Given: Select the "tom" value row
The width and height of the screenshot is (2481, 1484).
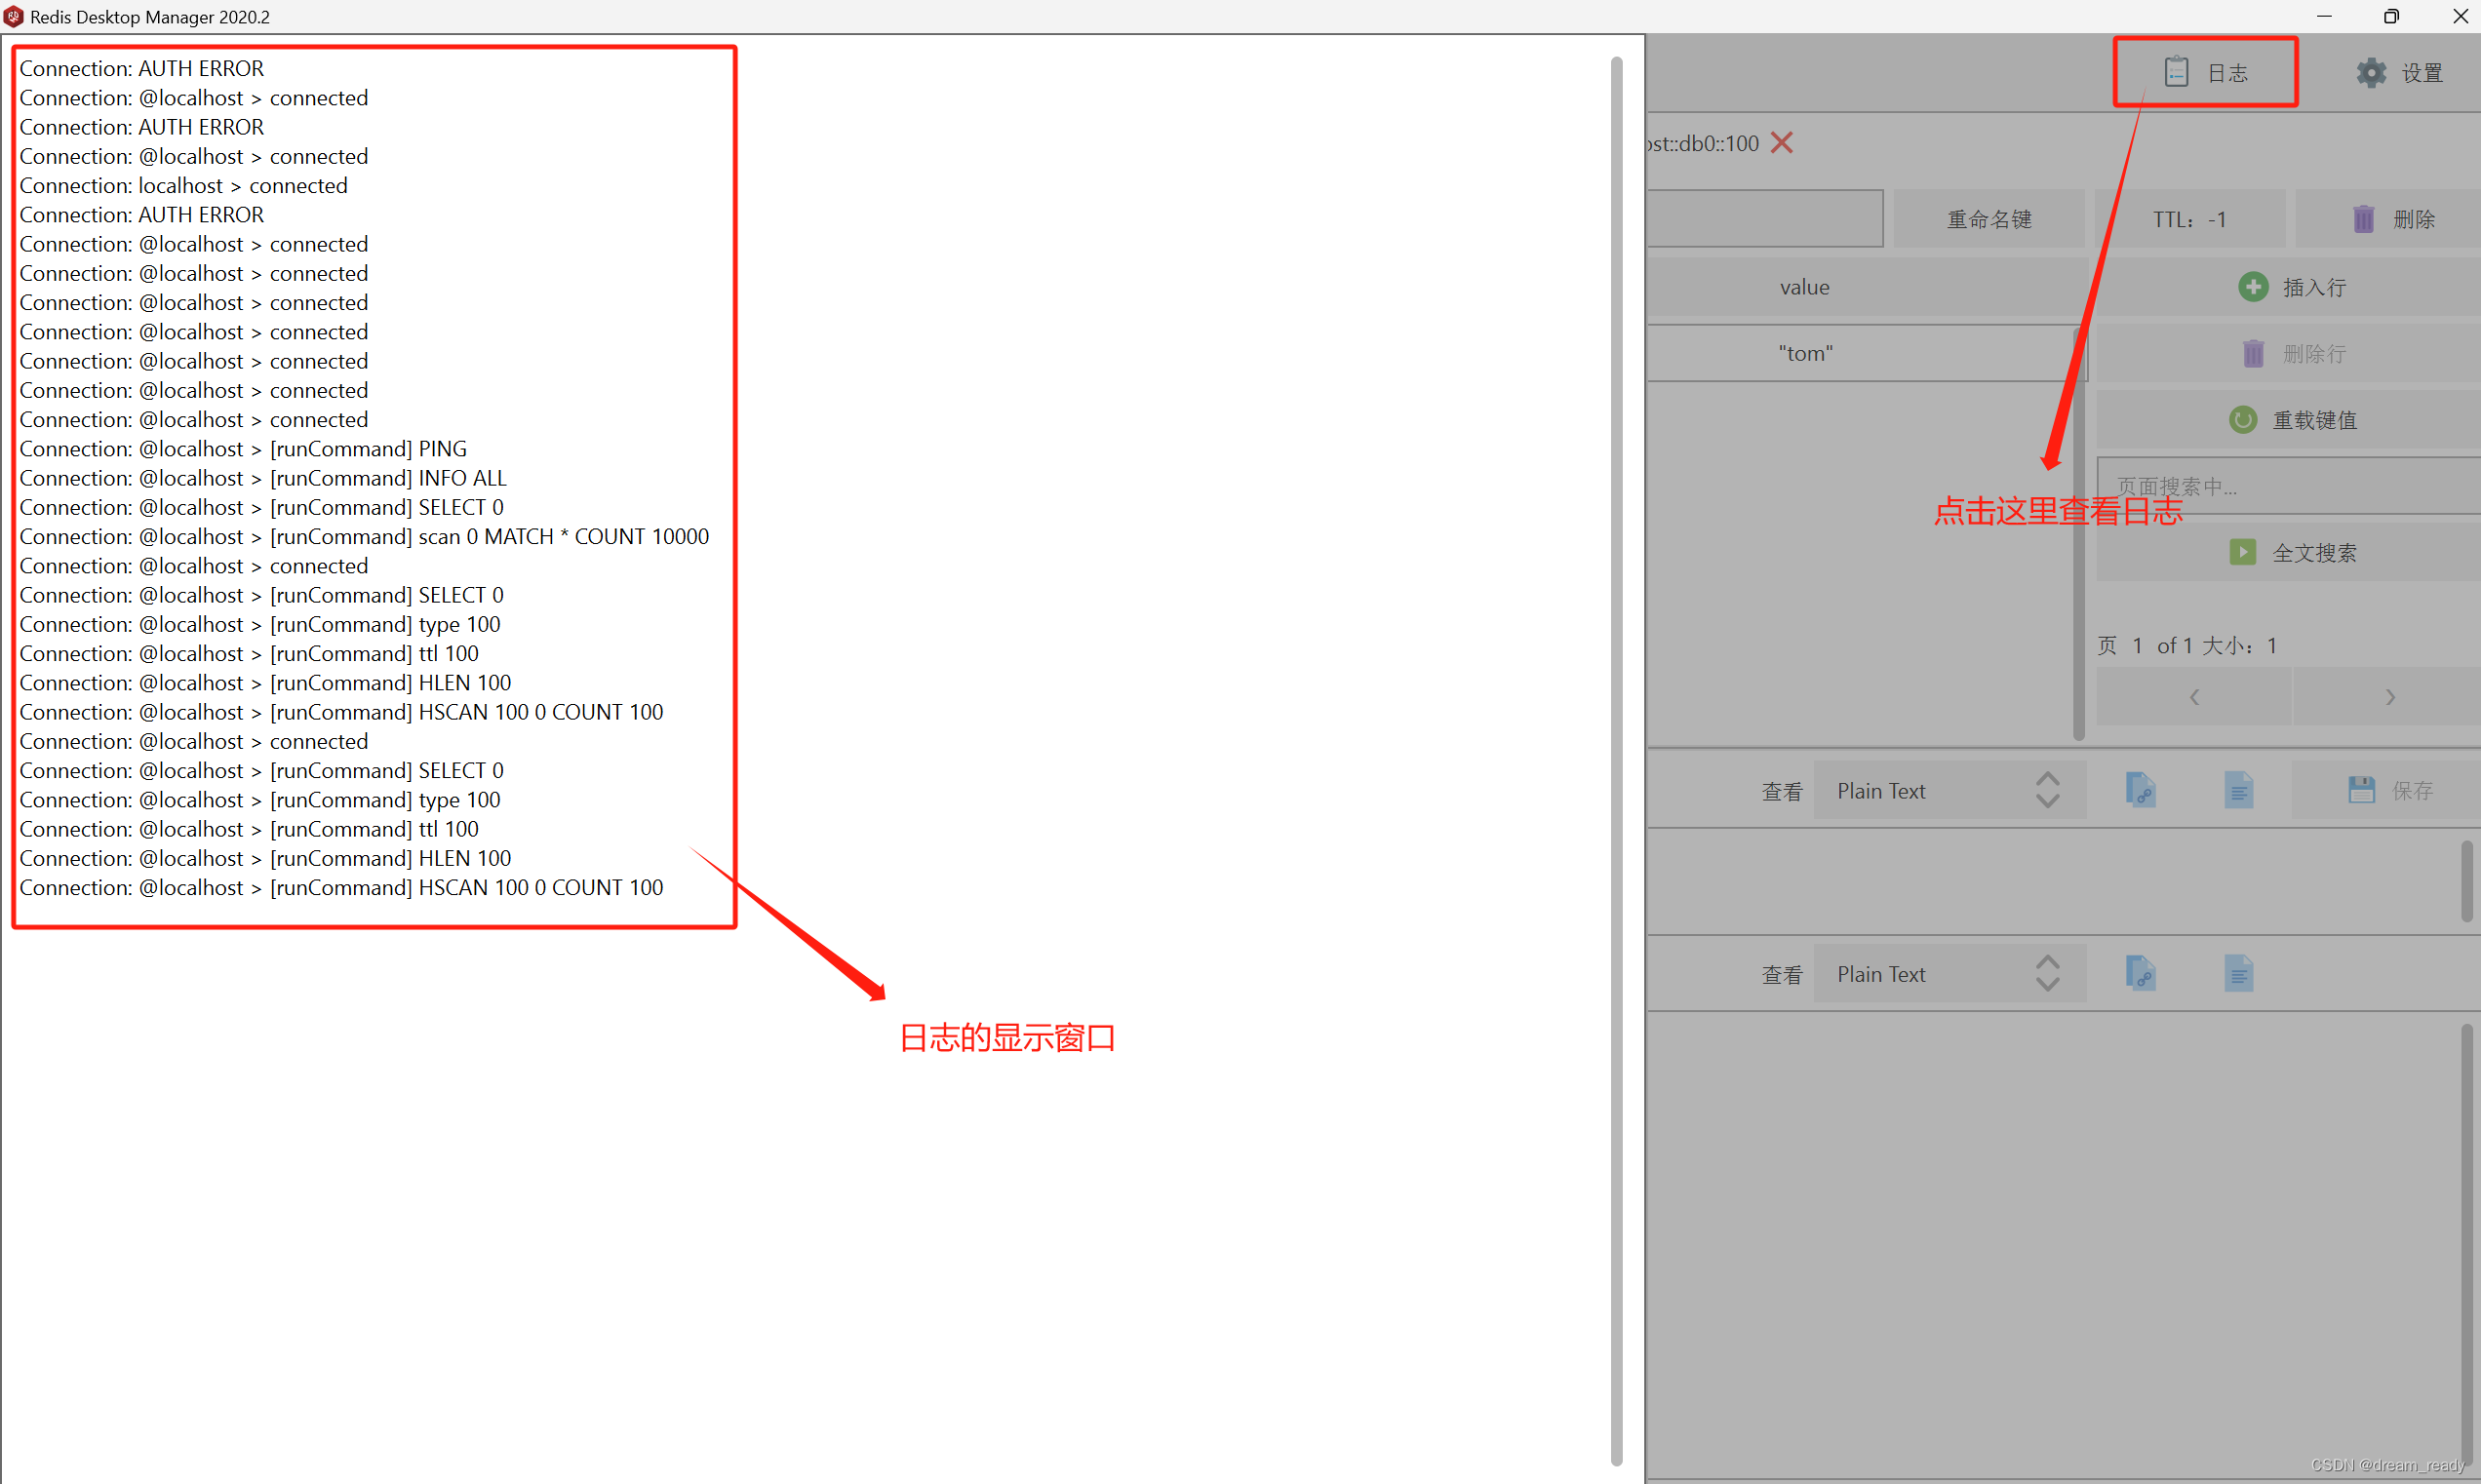Looking at the screenshot, I should (x=1805, y=353).
